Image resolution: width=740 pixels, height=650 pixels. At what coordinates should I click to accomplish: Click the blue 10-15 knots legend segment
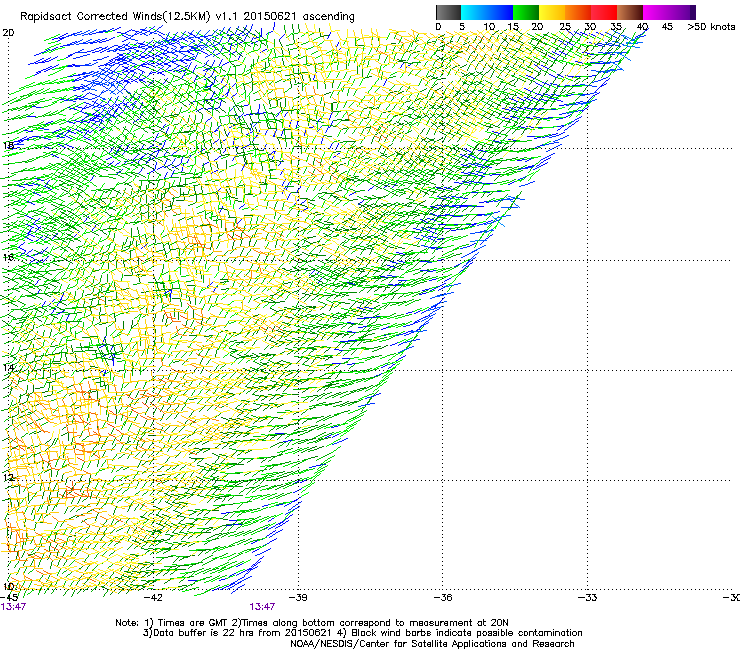pyautogui.click(x=500, y=12)
